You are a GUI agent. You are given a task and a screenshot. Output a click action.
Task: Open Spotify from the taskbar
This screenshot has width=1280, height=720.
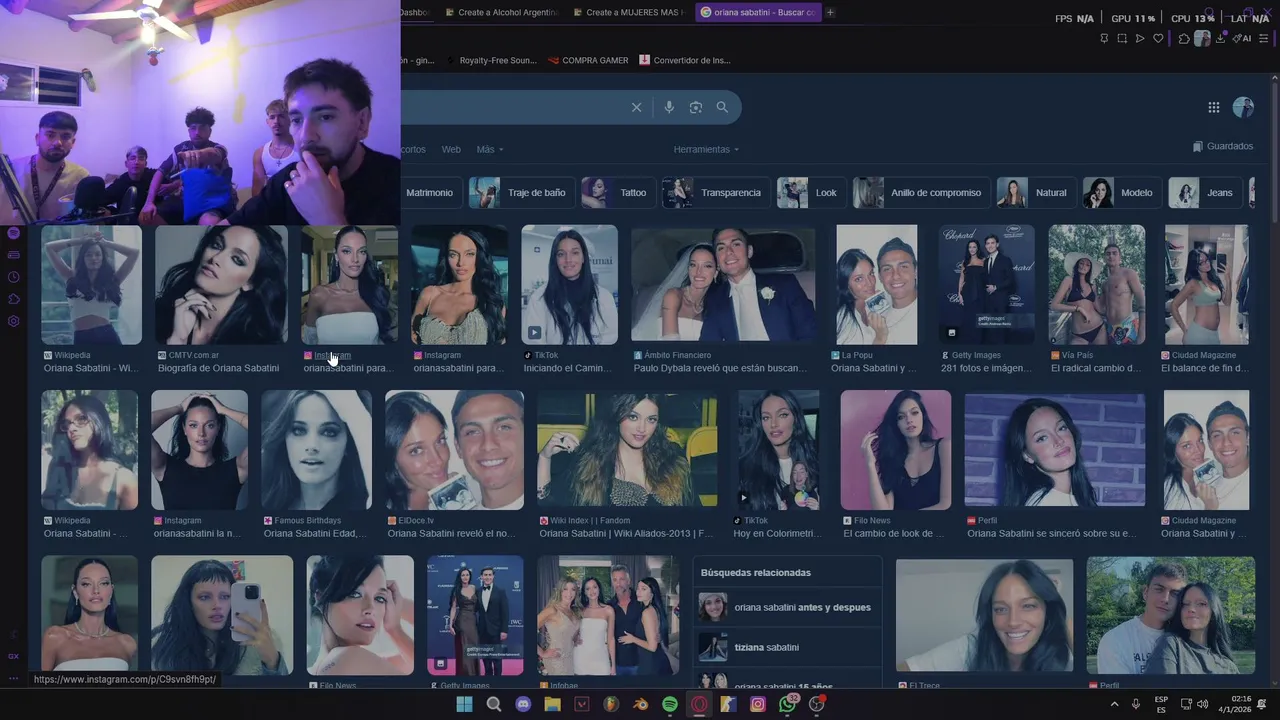click(x=670, y=704)
